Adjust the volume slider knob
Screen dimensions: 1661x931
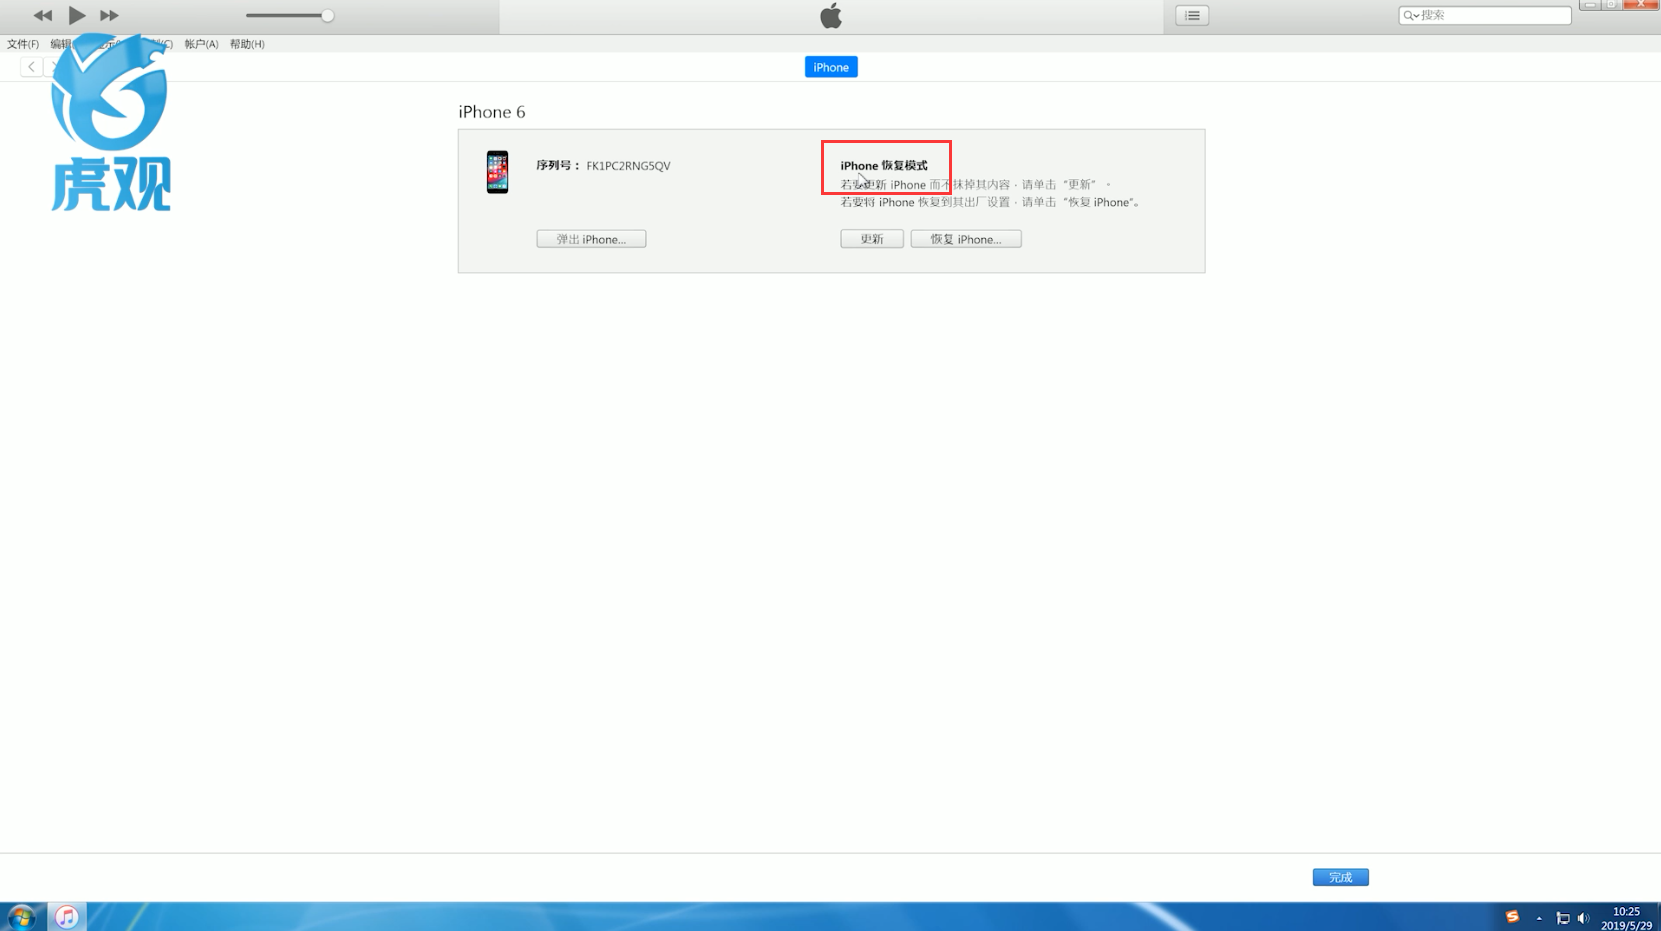(327, 15)
